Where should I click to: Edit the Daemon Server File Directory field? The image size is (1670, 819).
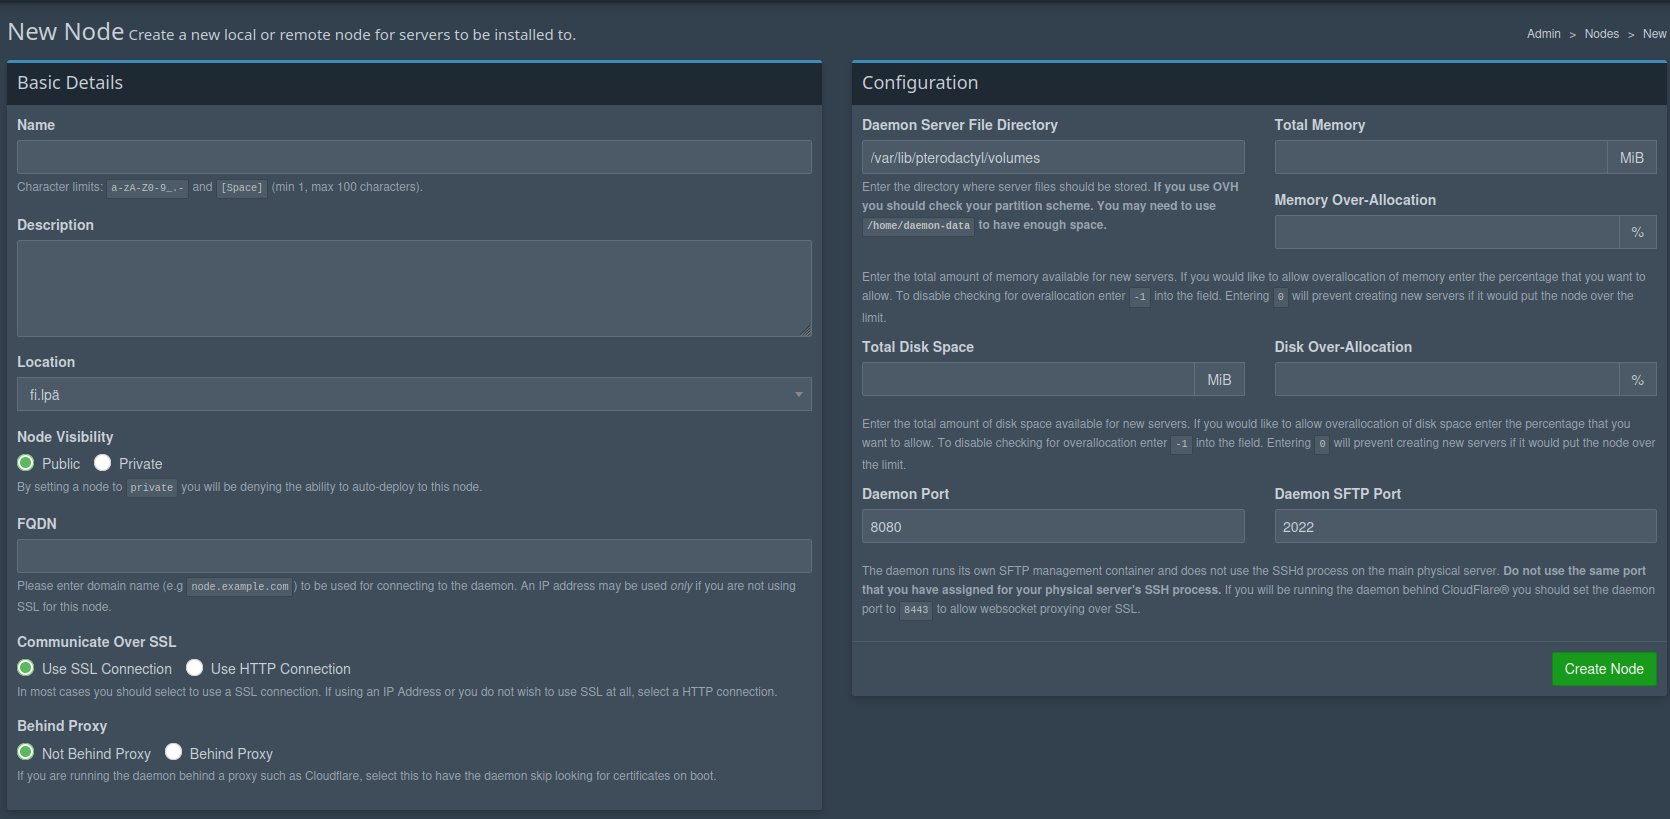(1052, 157)
